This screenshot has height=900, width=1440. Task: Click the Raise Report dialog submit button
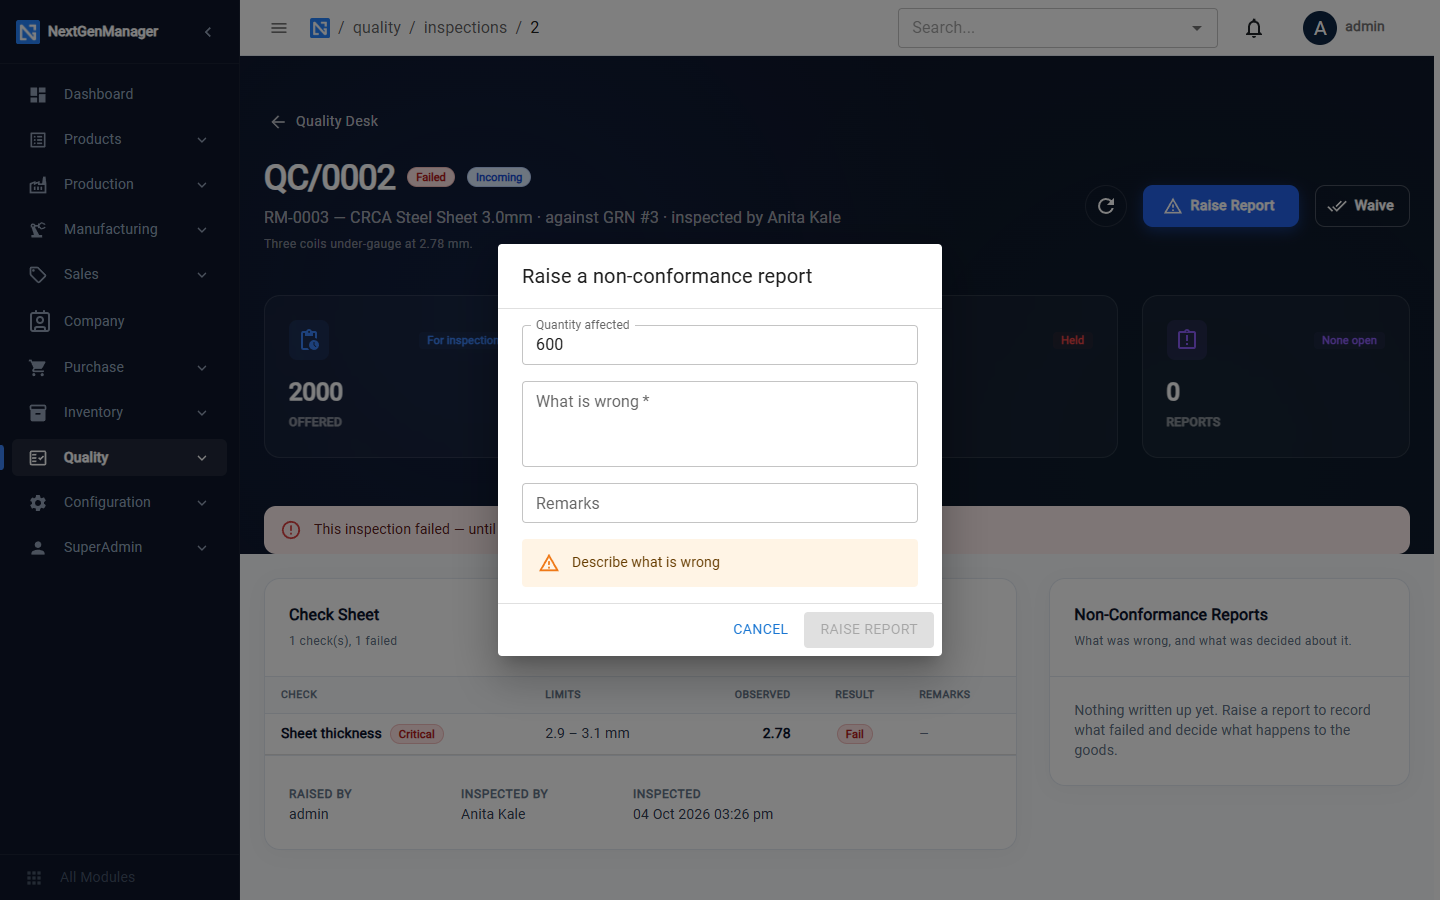(x=869, y=630)
